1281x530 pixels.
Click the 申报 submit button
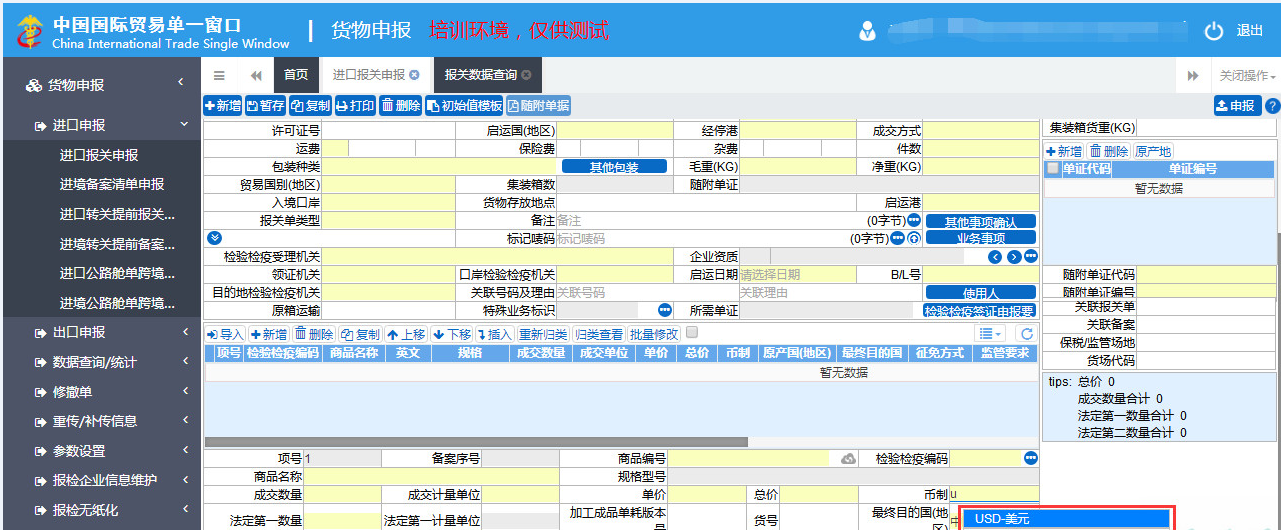(1237, 105)
